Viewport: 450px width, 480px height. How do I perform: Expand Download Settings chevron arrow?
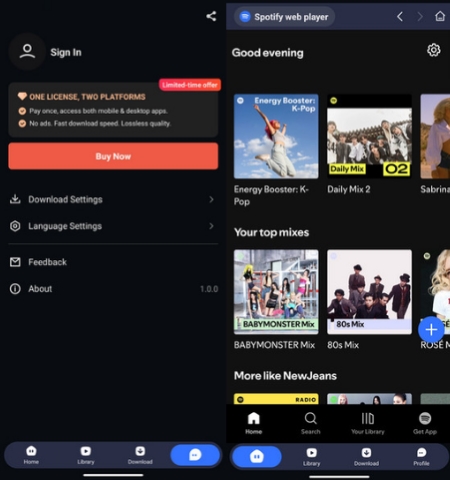(211, 199)
